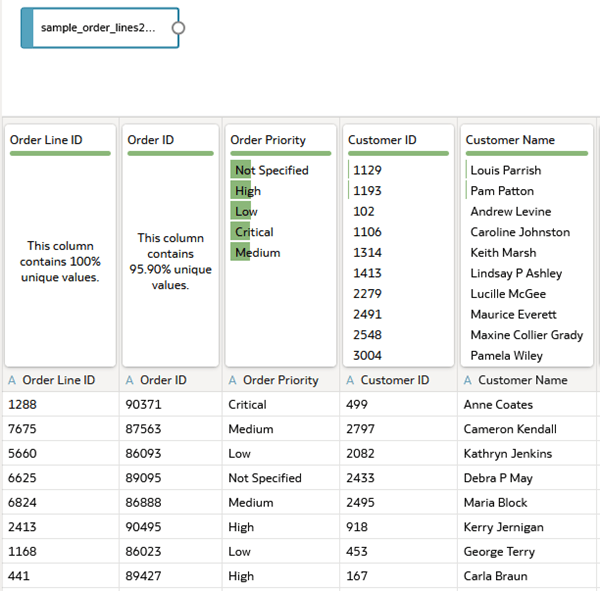600x591 pixels.
Task: Select Andrew Levine in Customer Name tile
Action: point(510,211)
